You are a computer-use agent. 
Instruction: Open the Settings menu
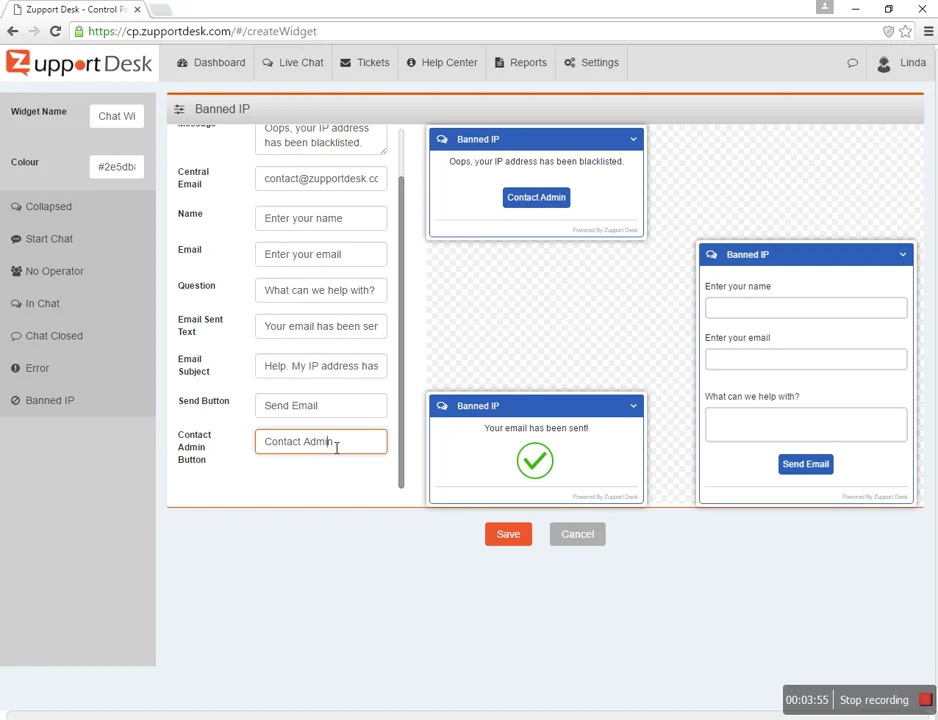pos(592,63)
